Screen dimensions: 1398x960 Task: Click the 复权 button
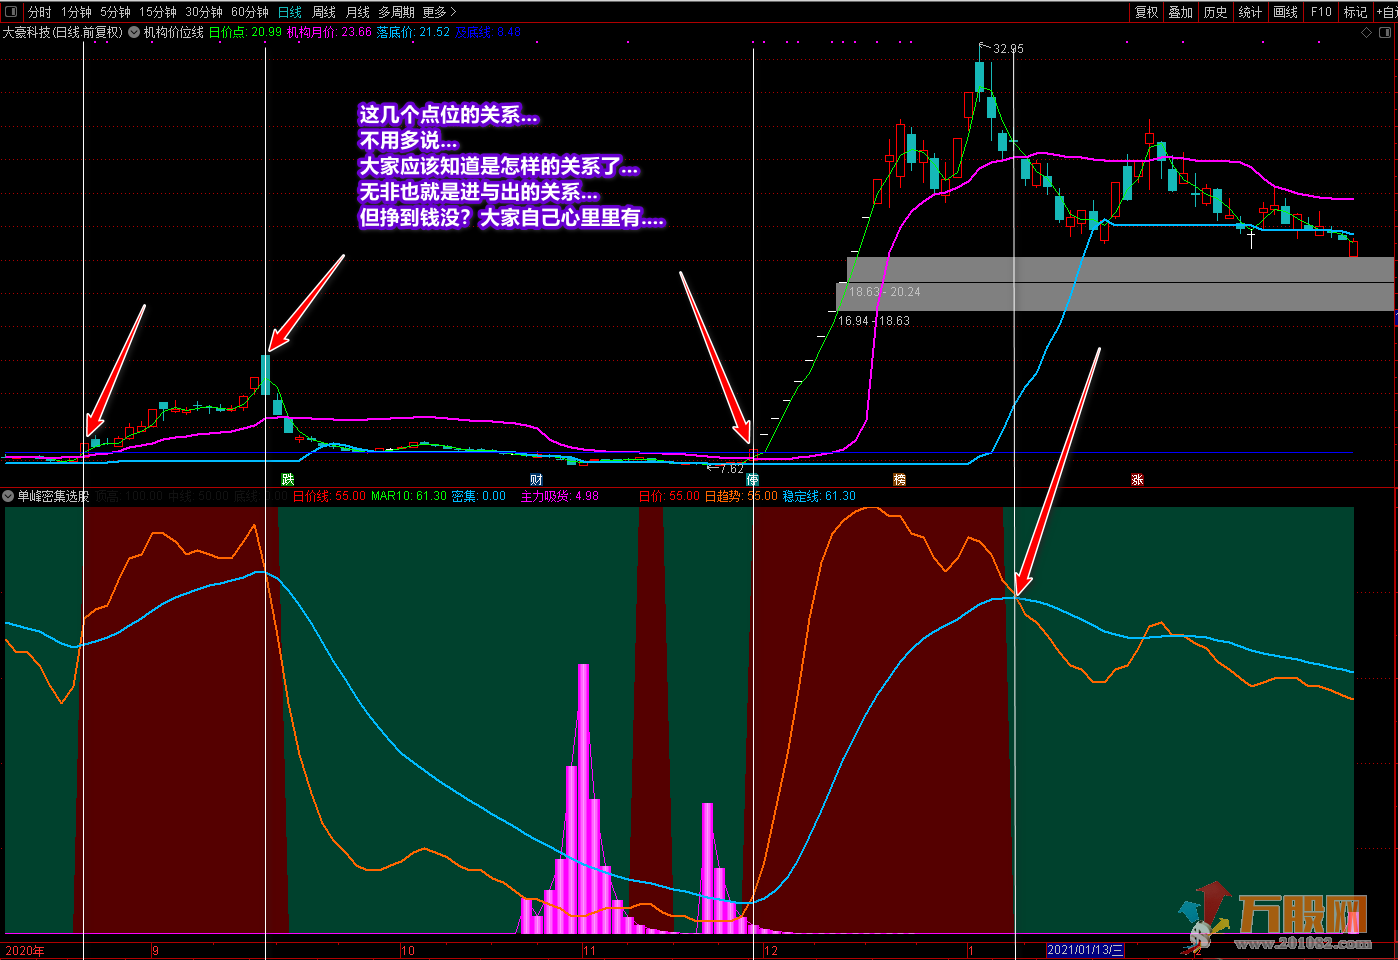click(1146, 12)
